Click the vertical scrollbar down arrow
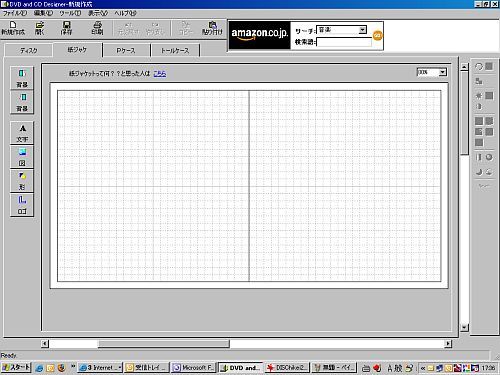Viewport: 500px width, 375px height. pyautogui.click(x=464, y=327)
